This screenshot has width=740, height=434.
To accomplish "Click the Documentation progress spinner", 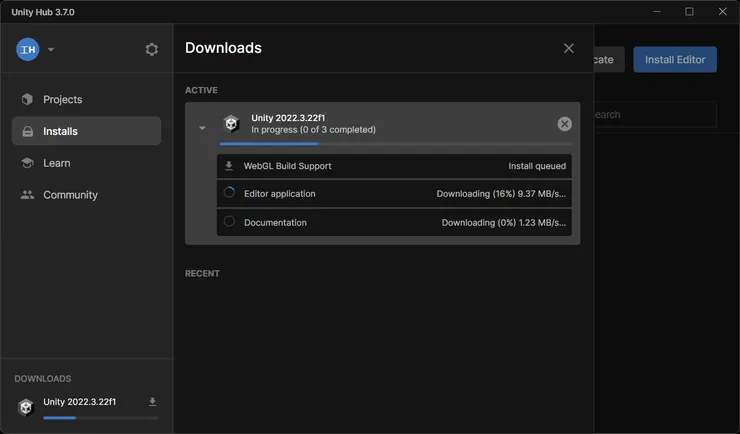I will [229, 222].
